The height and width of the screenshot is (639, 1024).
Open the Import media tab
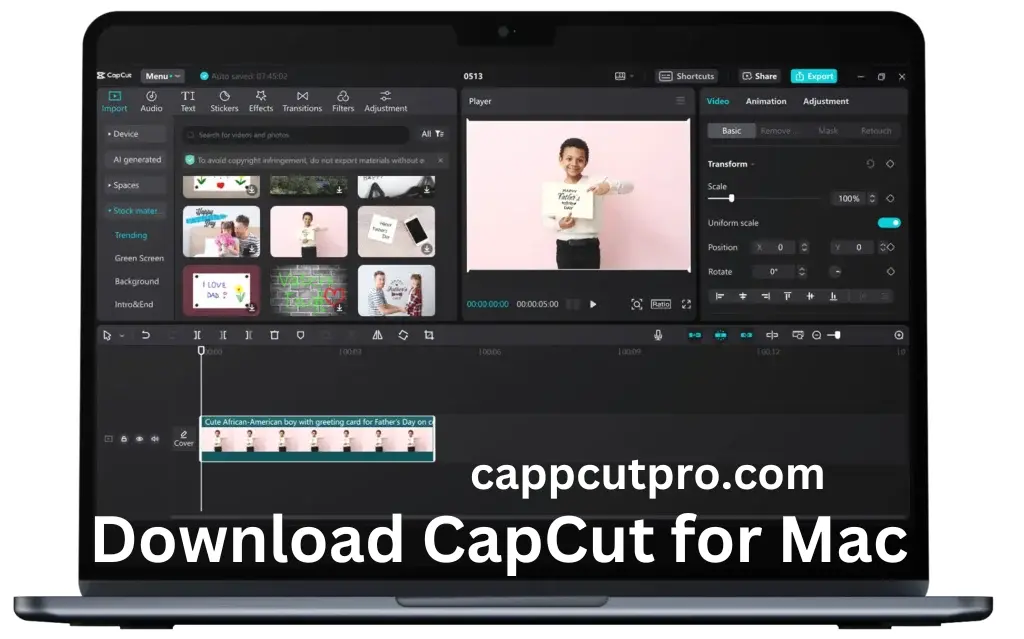114,101
